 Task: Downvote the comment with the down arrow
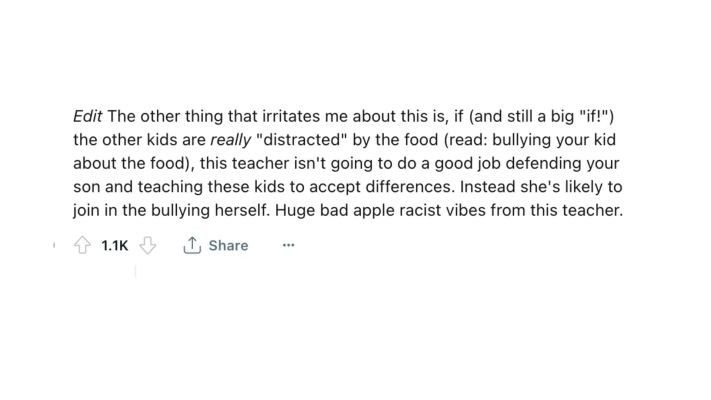(x=147, y=245)
